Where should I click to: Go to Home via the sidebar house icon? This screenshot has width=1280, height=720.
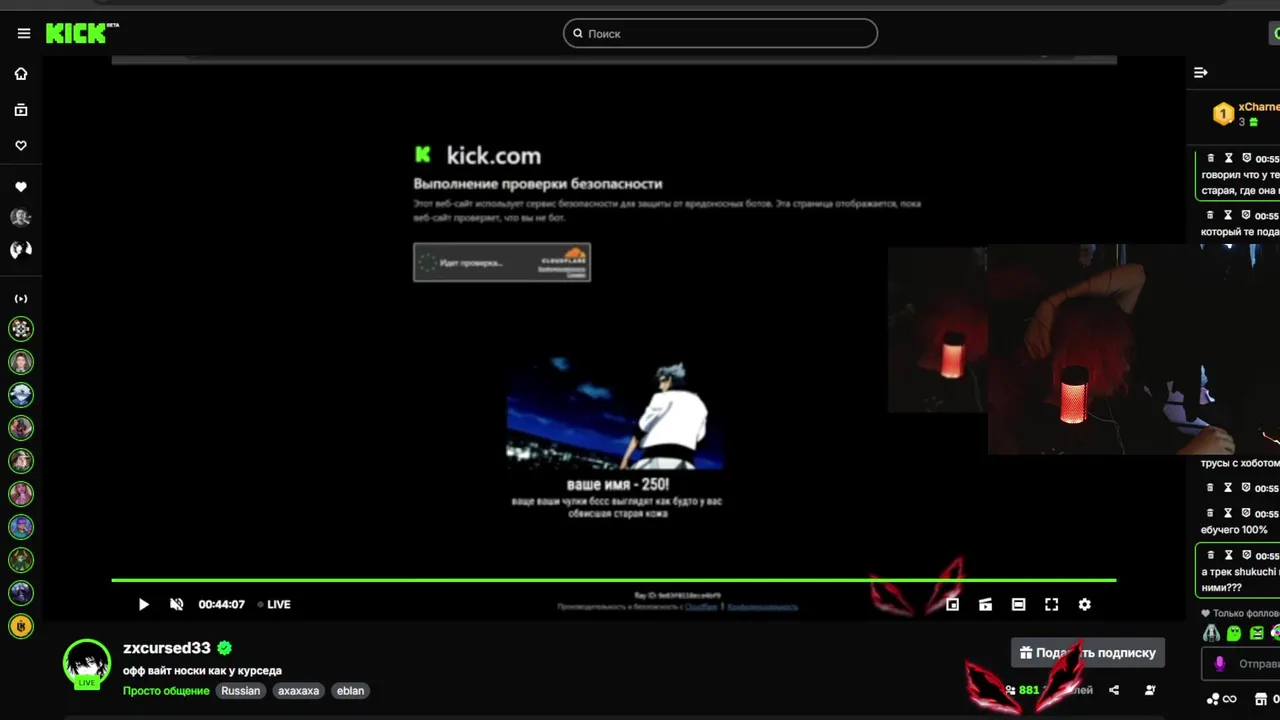[21, 74]
